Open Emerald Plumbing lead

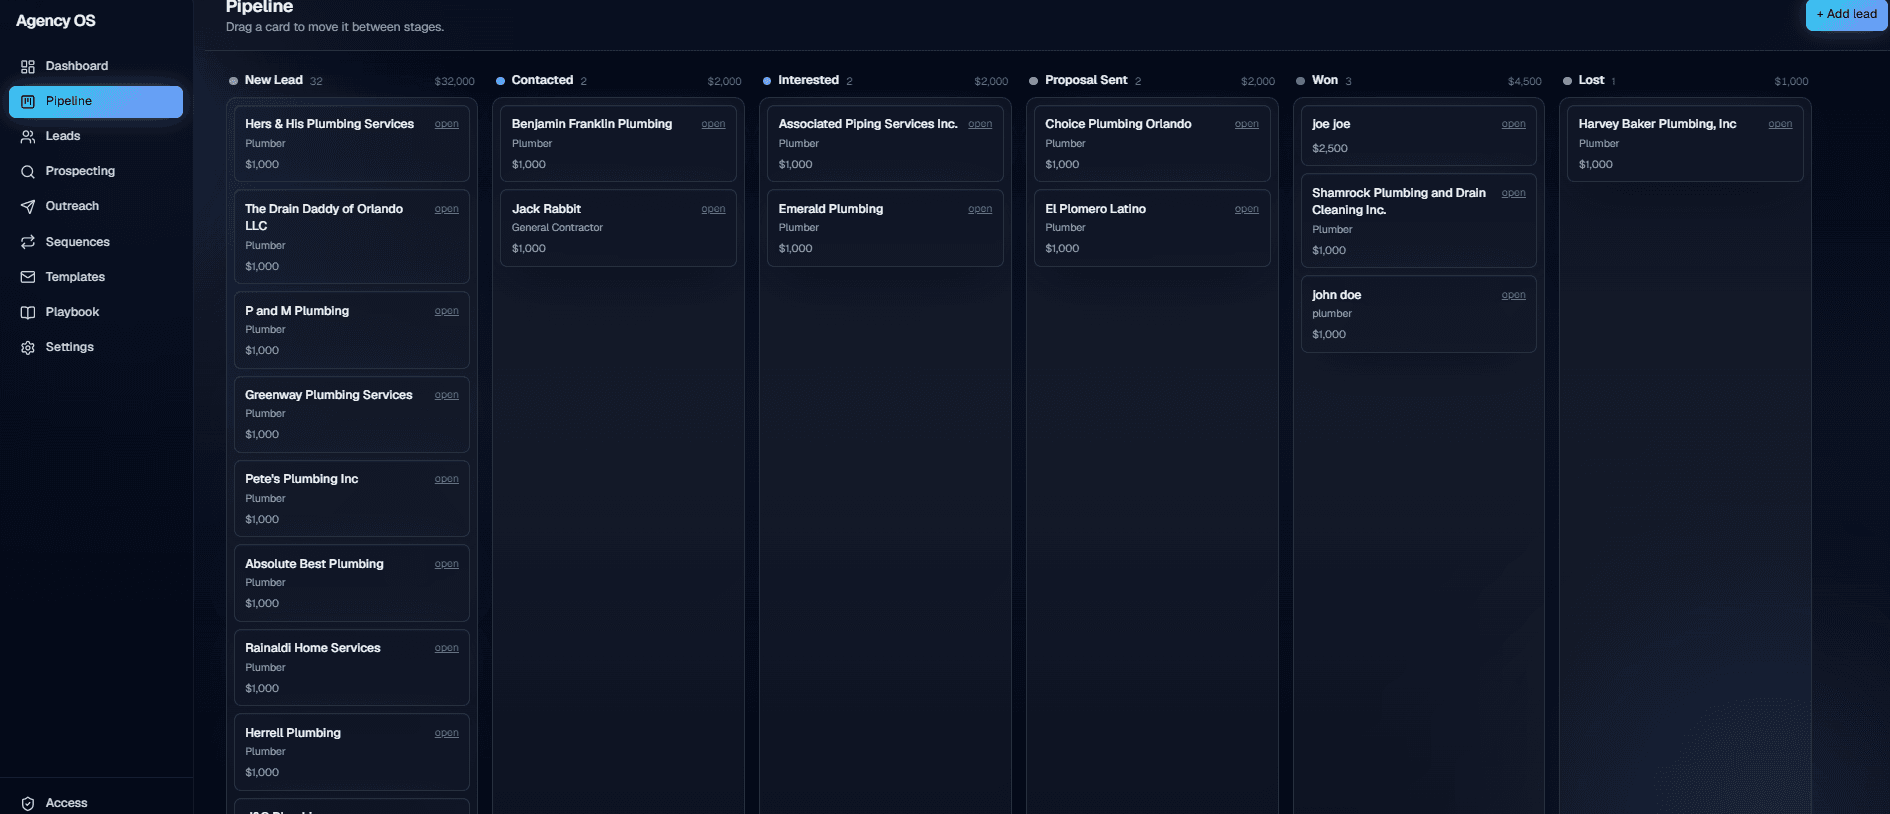coord(980,209)
